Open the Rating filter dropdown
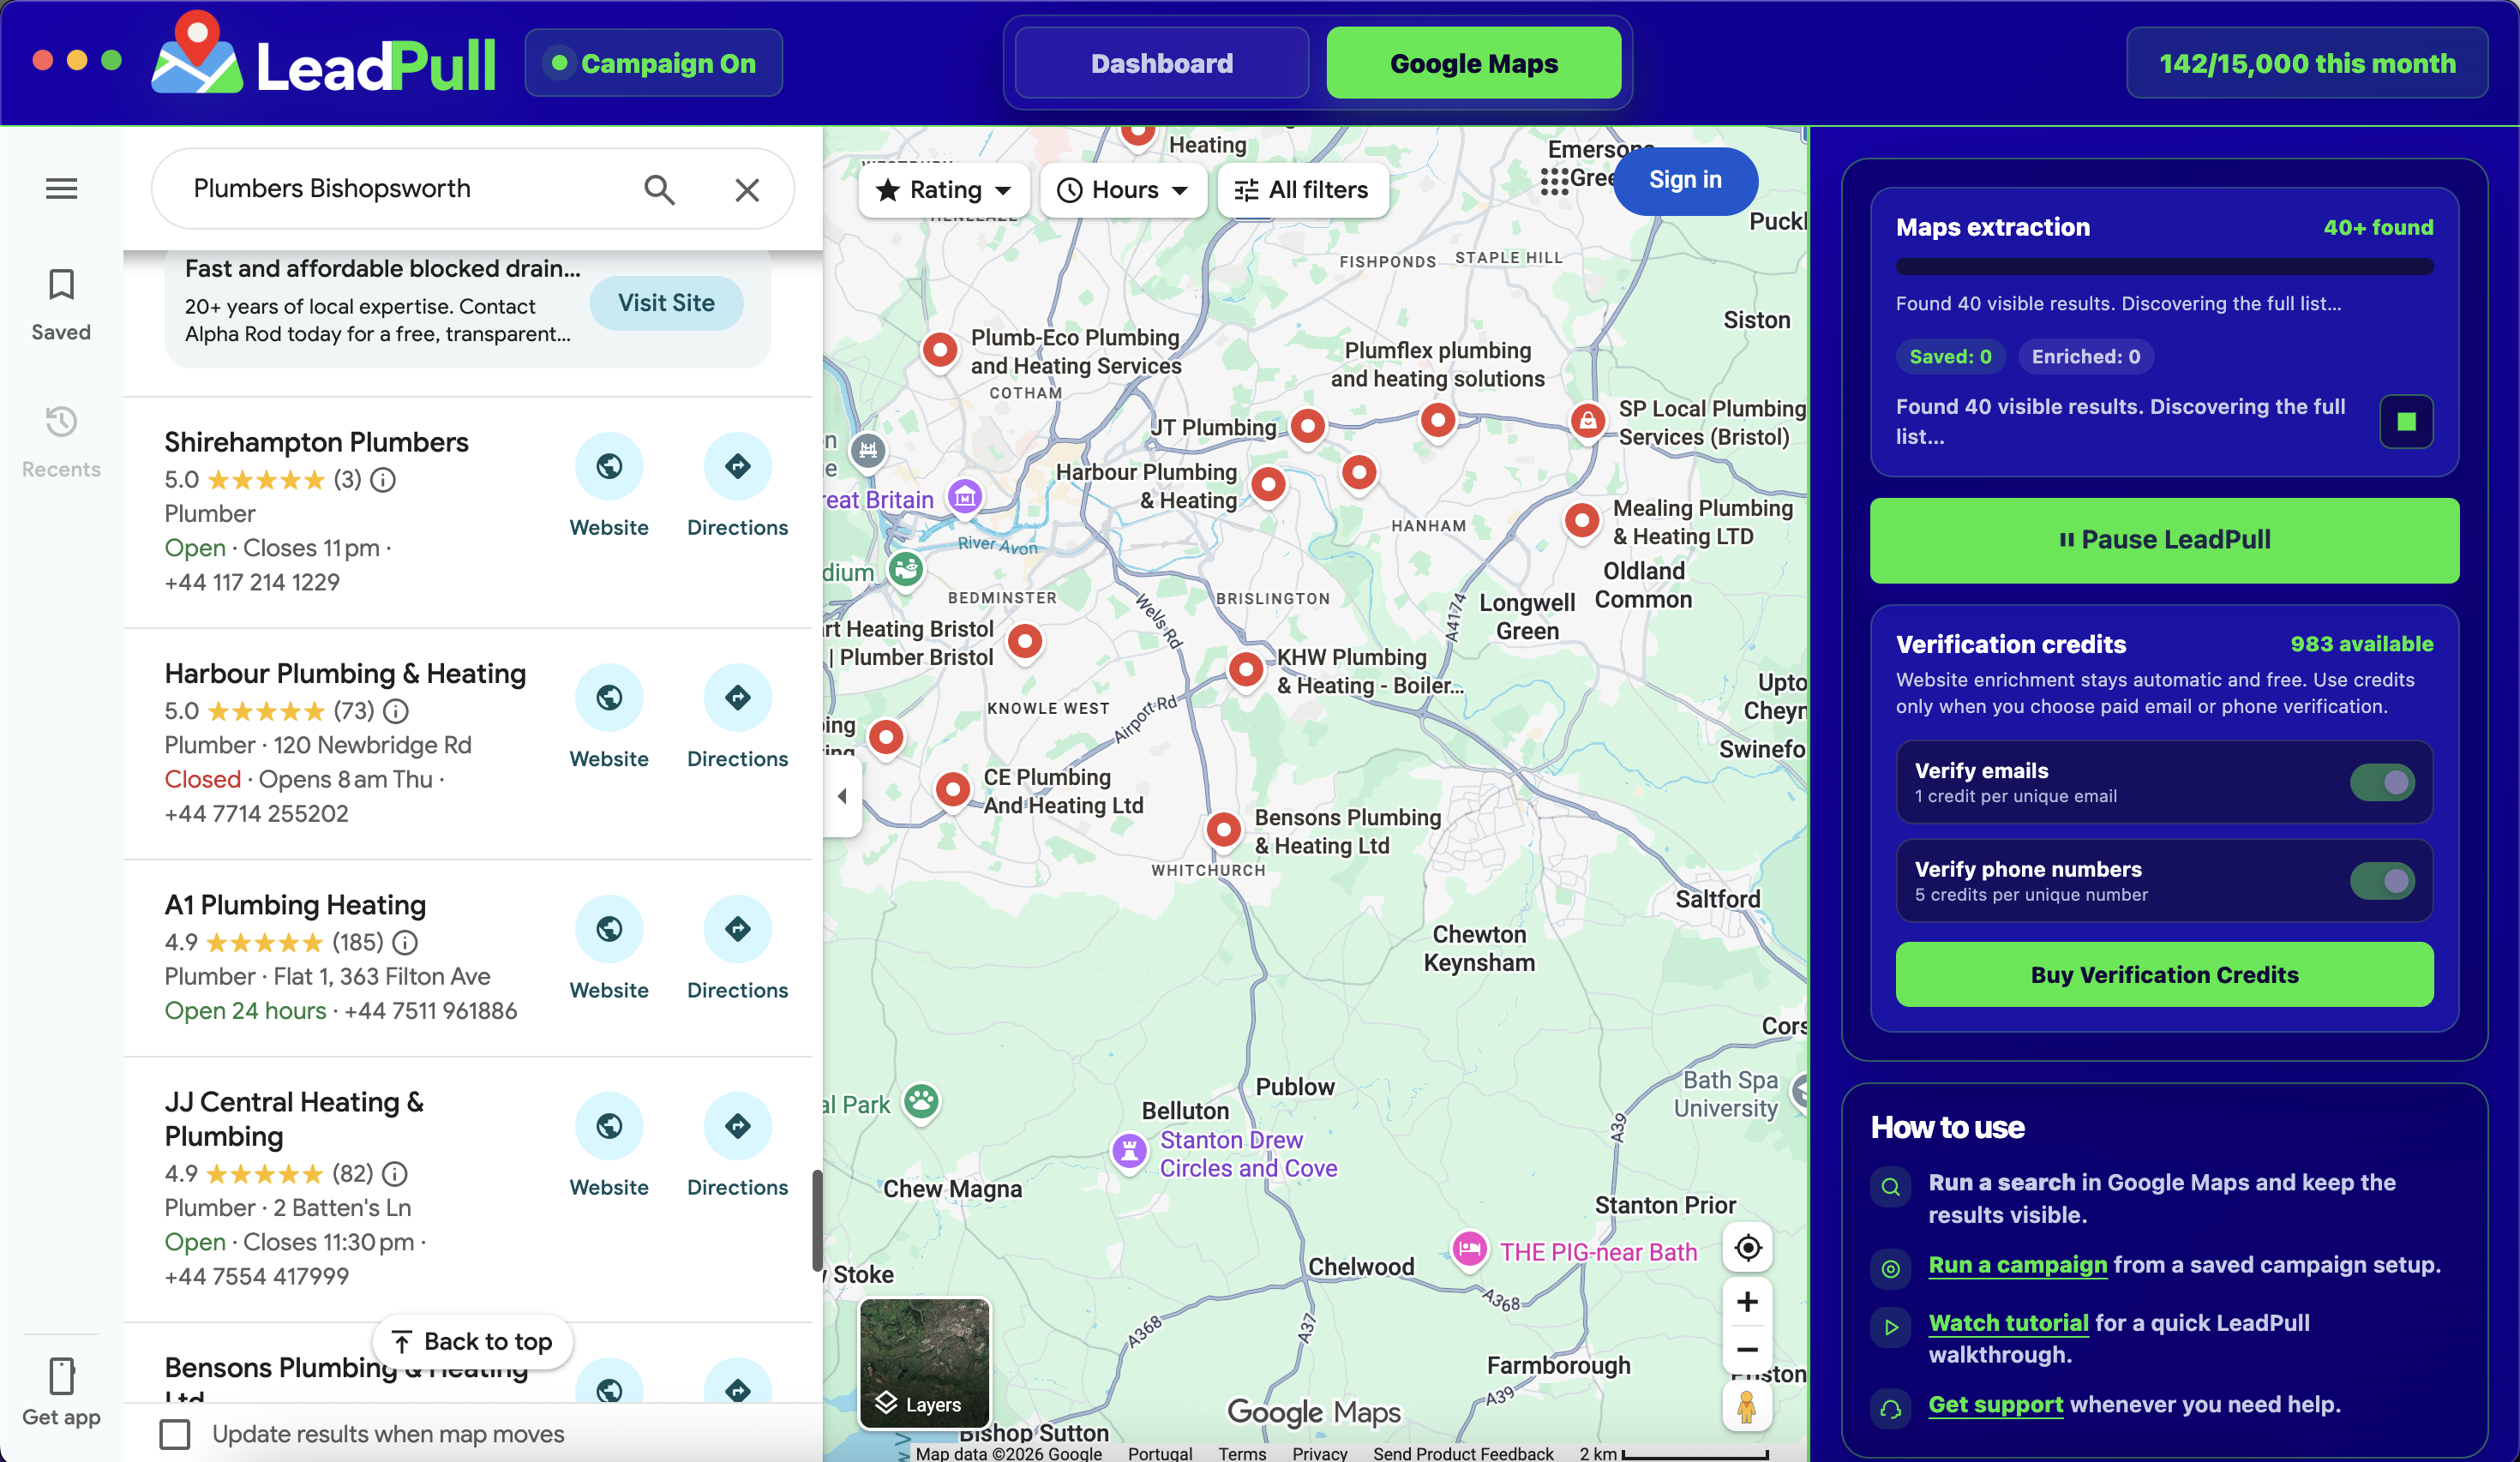Image resolution: width=2520 pixels, height=1462 pixels. tap(944, 190)
